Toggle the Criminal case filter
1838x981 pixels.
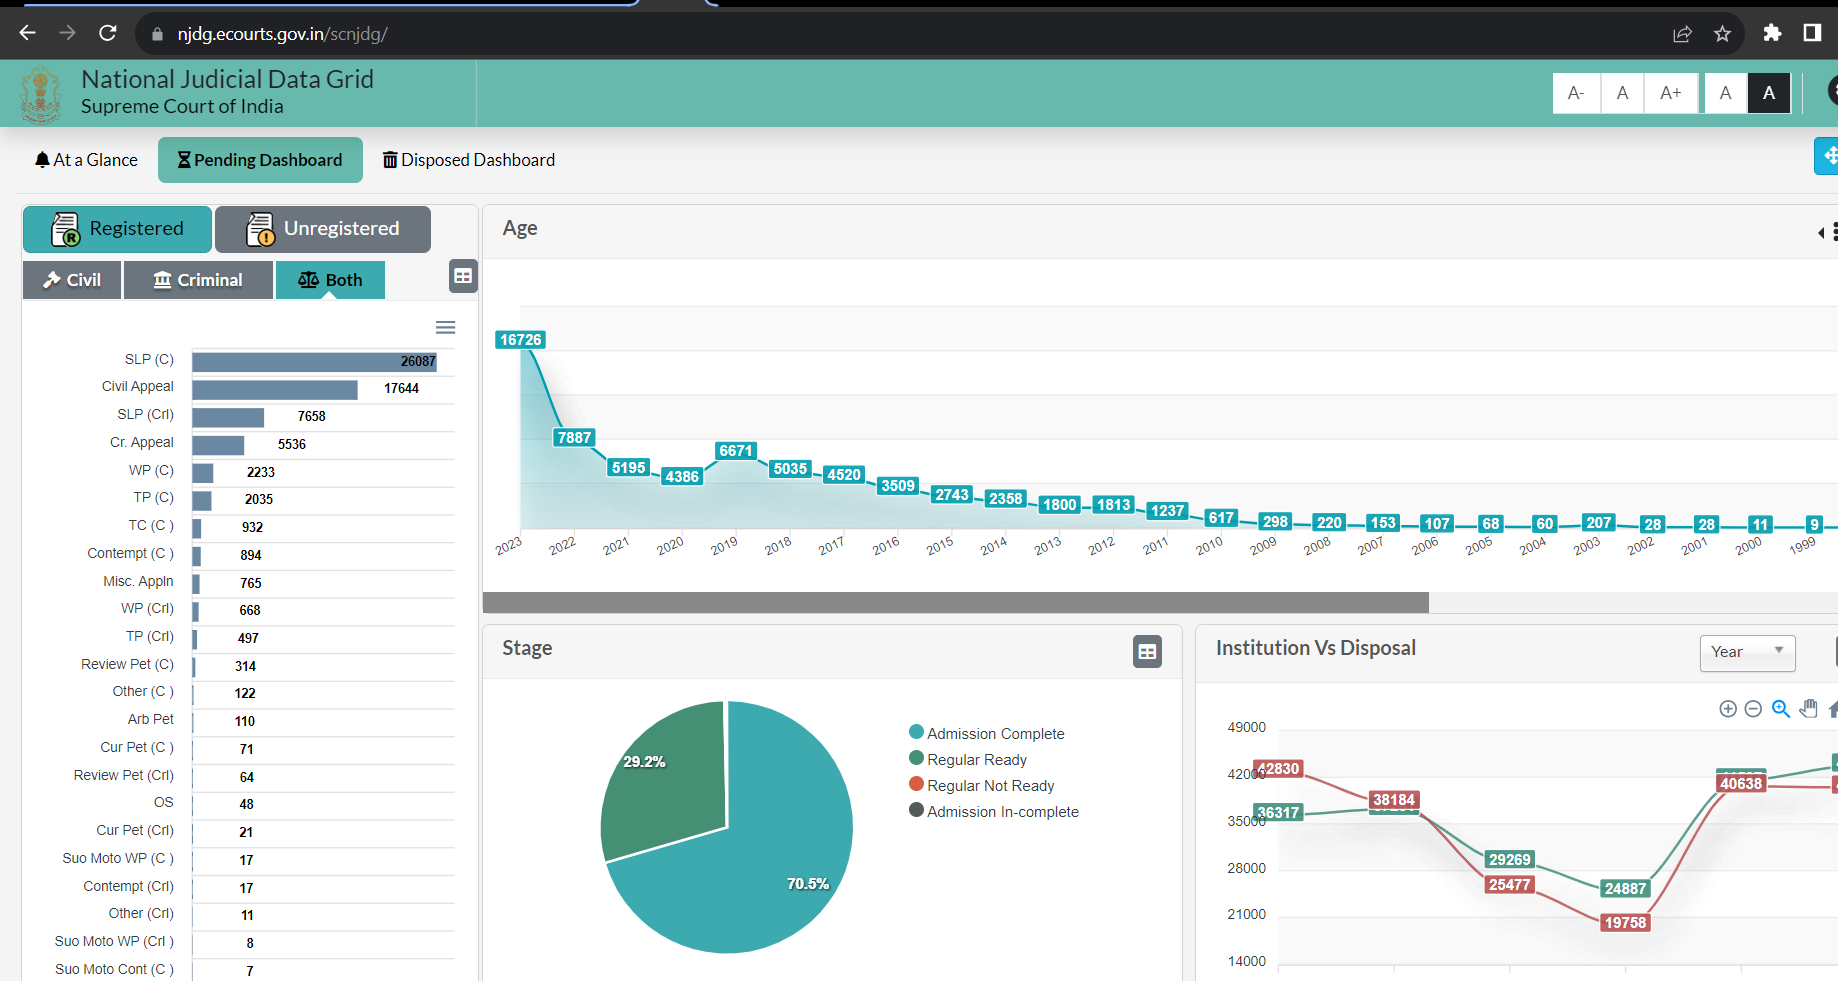198,280
